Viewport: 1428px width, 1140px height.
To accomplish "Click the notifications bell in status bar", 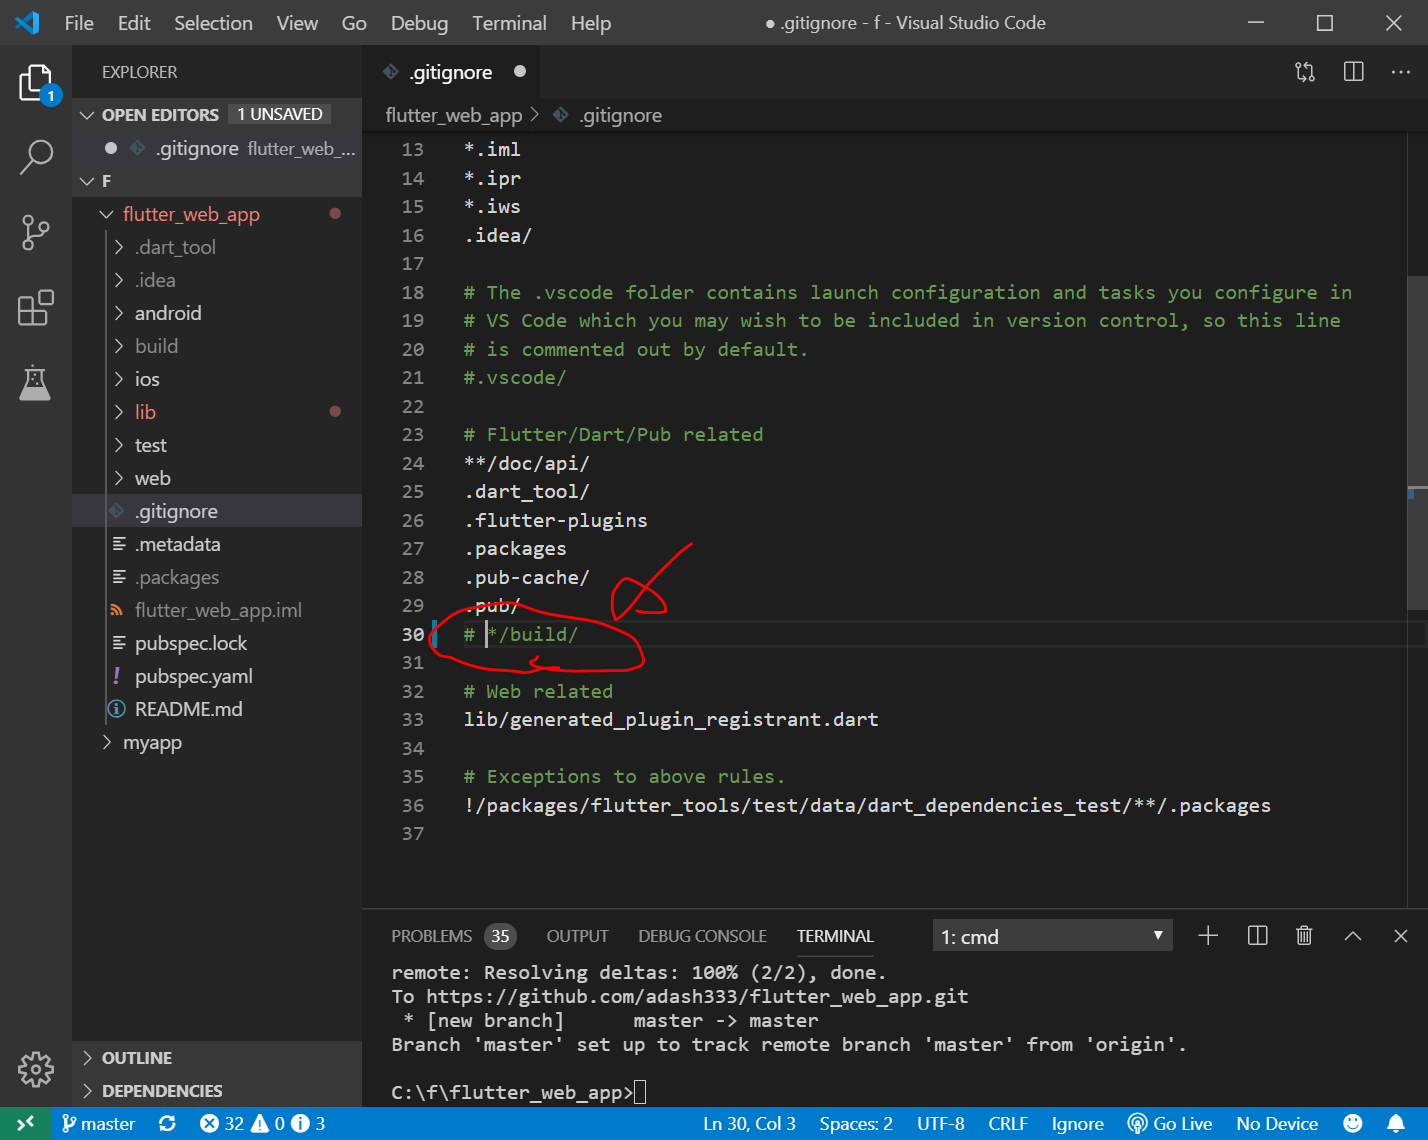I will [1396, 1124].
